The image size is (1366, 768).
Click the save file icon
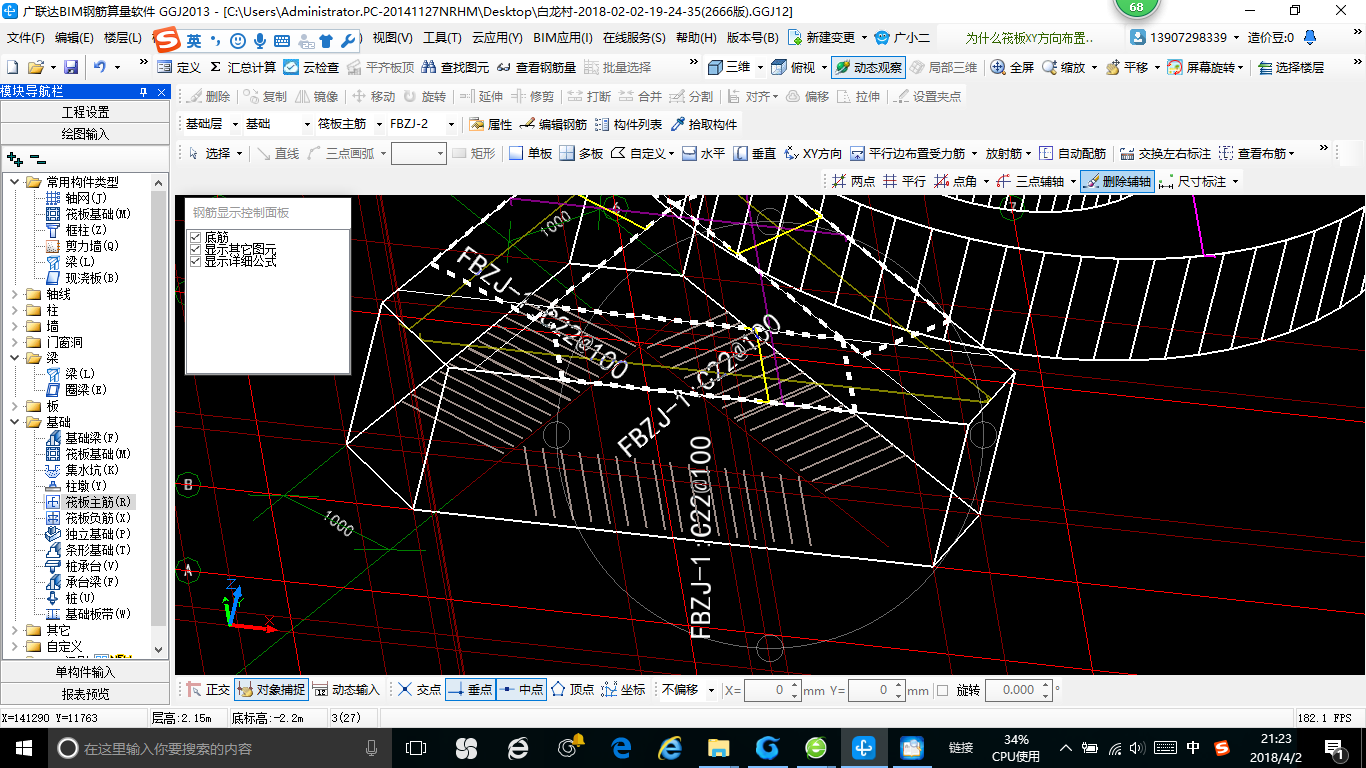pyautogui.click(x=71, y=67)
